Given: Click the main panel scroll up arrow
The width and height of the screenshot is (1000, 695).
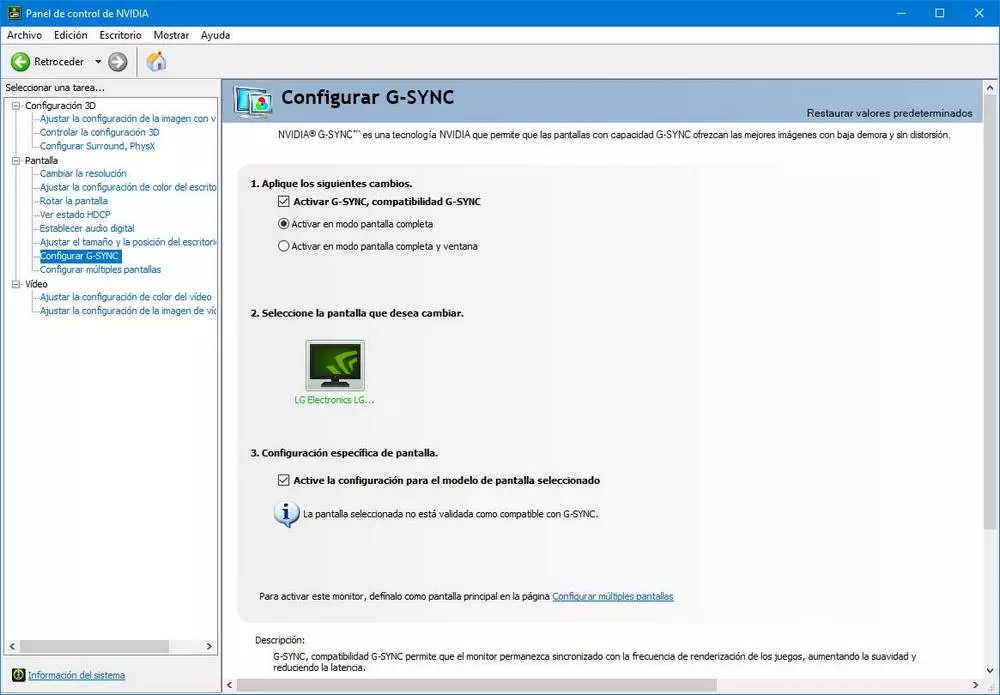Looking at the screenshot, I should tap(990, 88).
